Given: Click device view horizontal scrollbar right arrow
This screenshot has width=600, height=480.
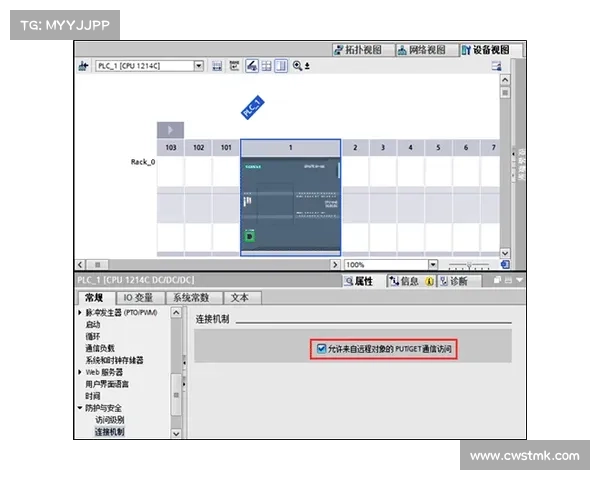Looking at the screenshot, I should point(335,264).
